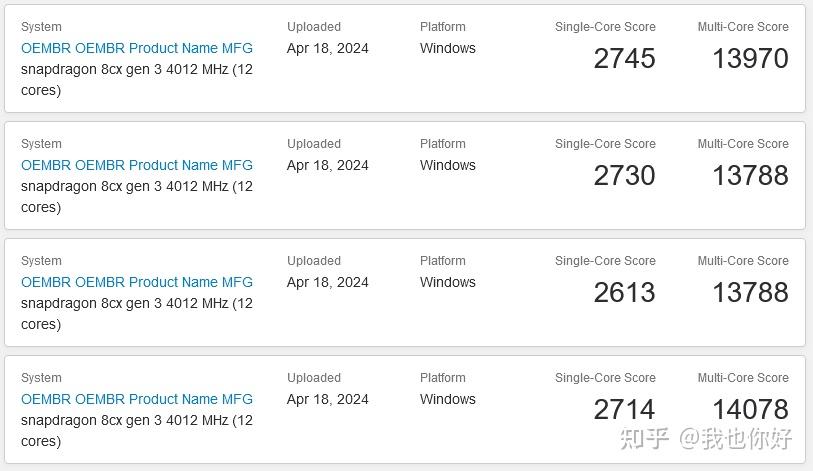The width and height of the screenshot is (813, 471).
Task: Open the system link in the 14078 multi-core result
Action: pyautogui.click(x=137, y=399)
